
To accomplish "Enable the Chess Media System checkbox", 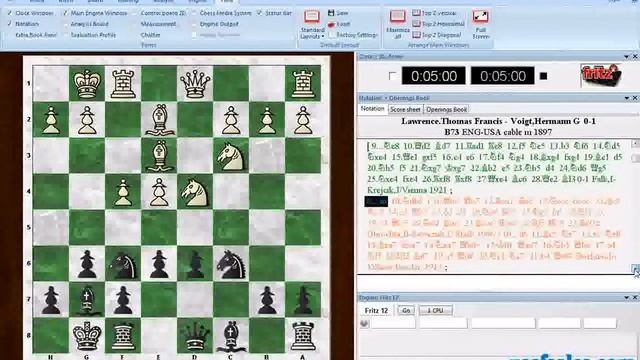I will [194, 13].
